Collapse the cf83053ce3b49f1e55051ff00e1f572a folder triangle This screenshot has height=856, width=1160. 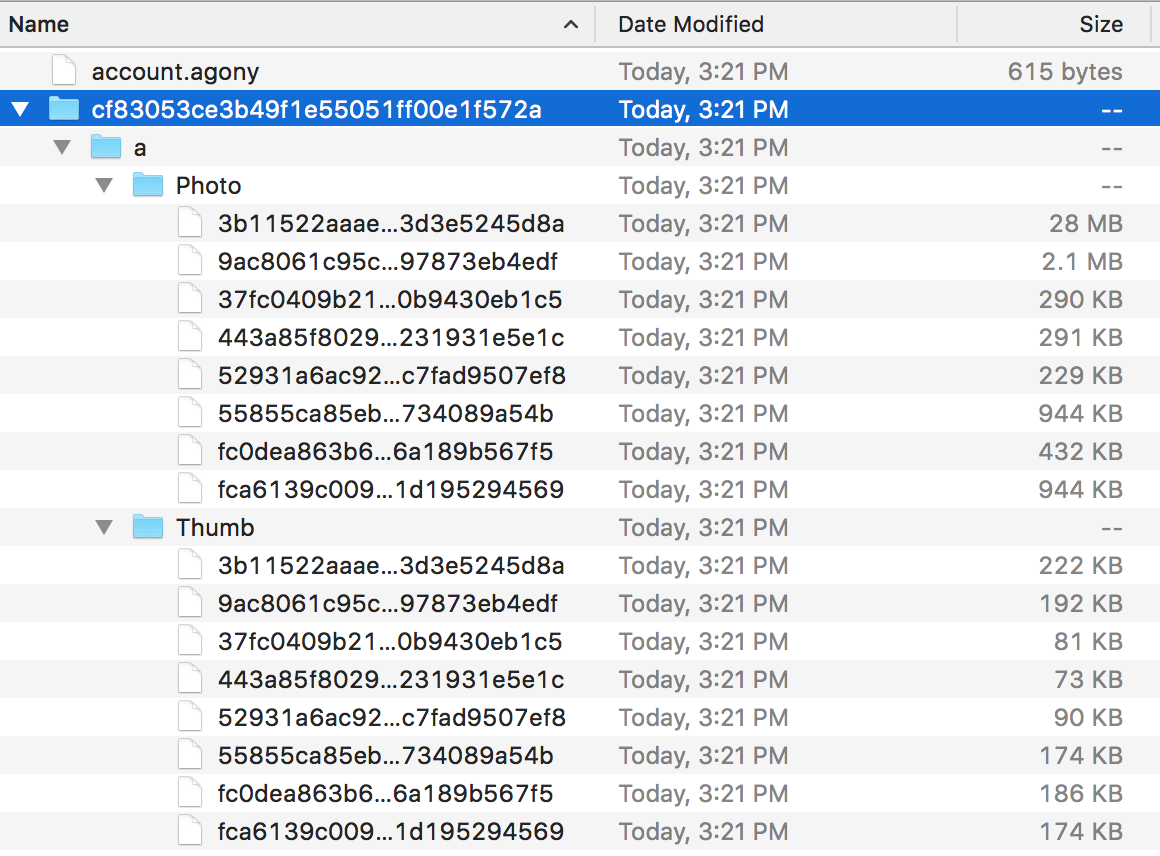click(x=20, y=110)
